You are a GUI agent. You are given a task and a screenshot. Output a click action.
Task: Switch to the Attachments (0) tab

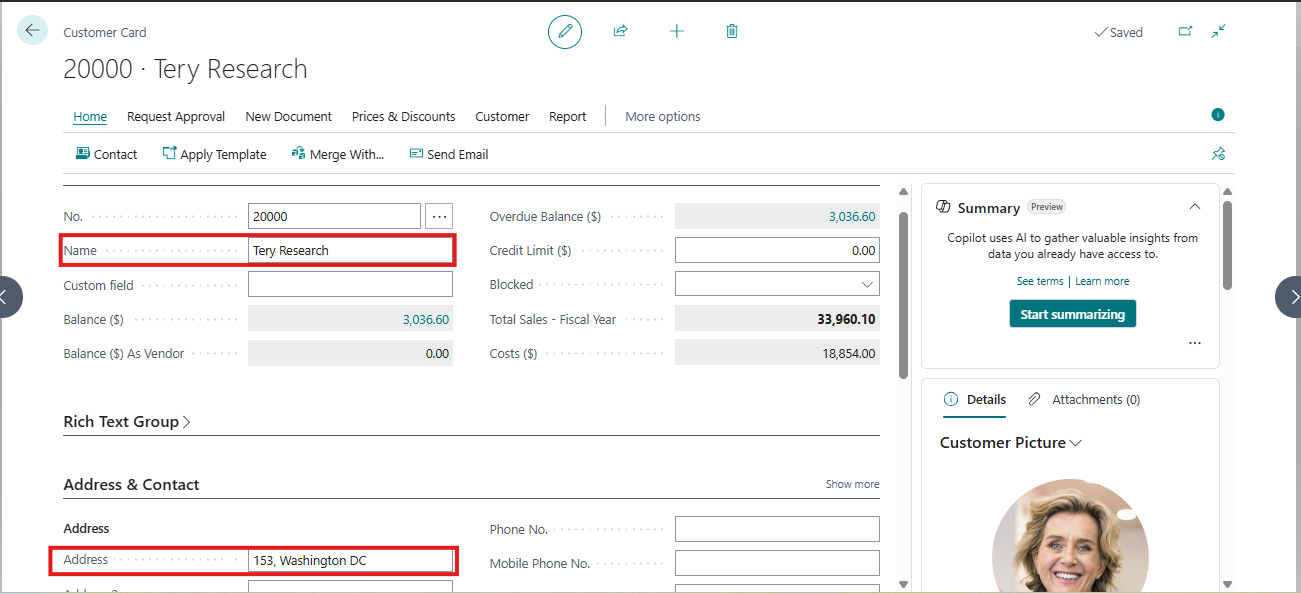tap(1085, 399)
